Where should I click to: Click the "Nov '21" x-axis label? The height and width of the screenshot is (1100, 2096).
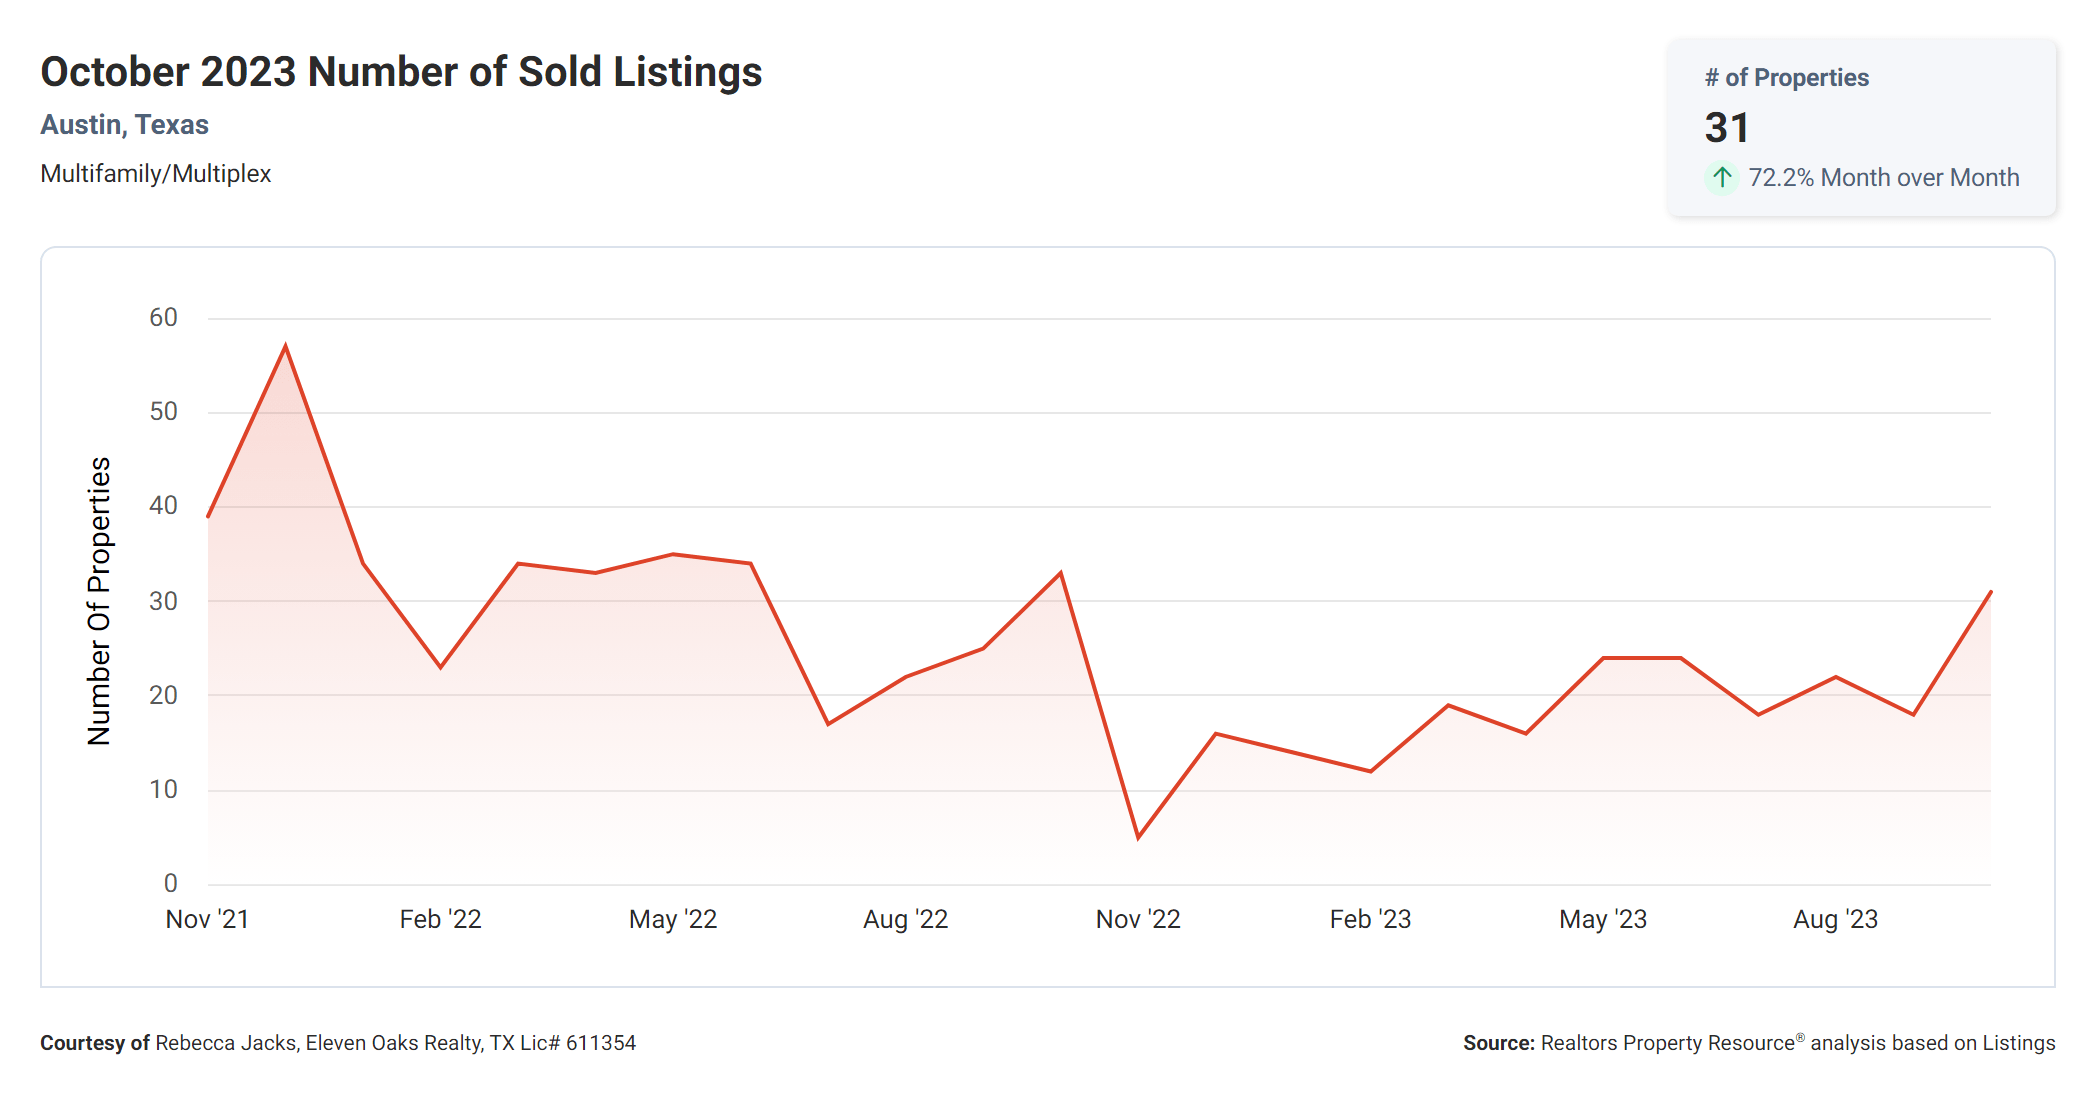coord(207,919)
